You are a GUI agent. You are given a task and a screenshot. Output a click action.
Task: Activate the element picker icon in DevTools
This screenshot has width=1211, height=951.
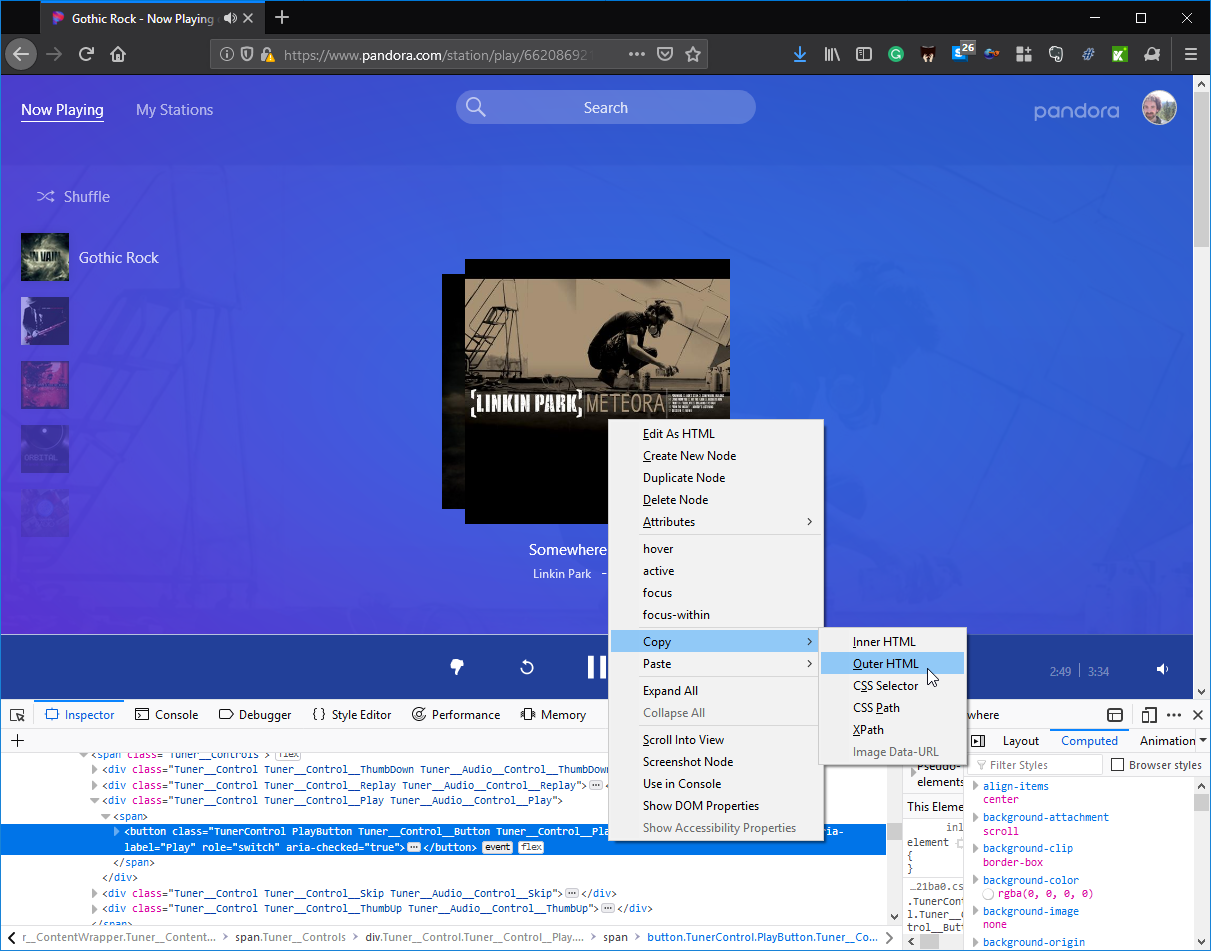tap(17, 715)
